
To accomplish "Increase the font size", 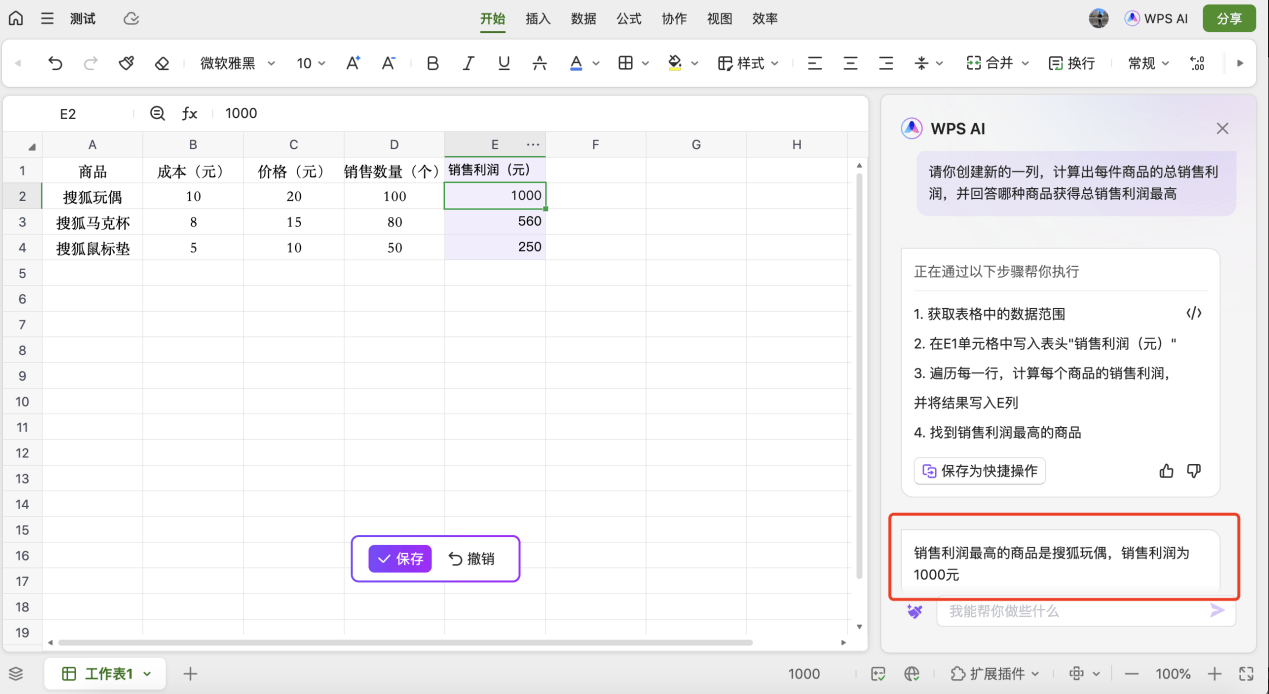I will pyautogui.click(x=353, y=63).
